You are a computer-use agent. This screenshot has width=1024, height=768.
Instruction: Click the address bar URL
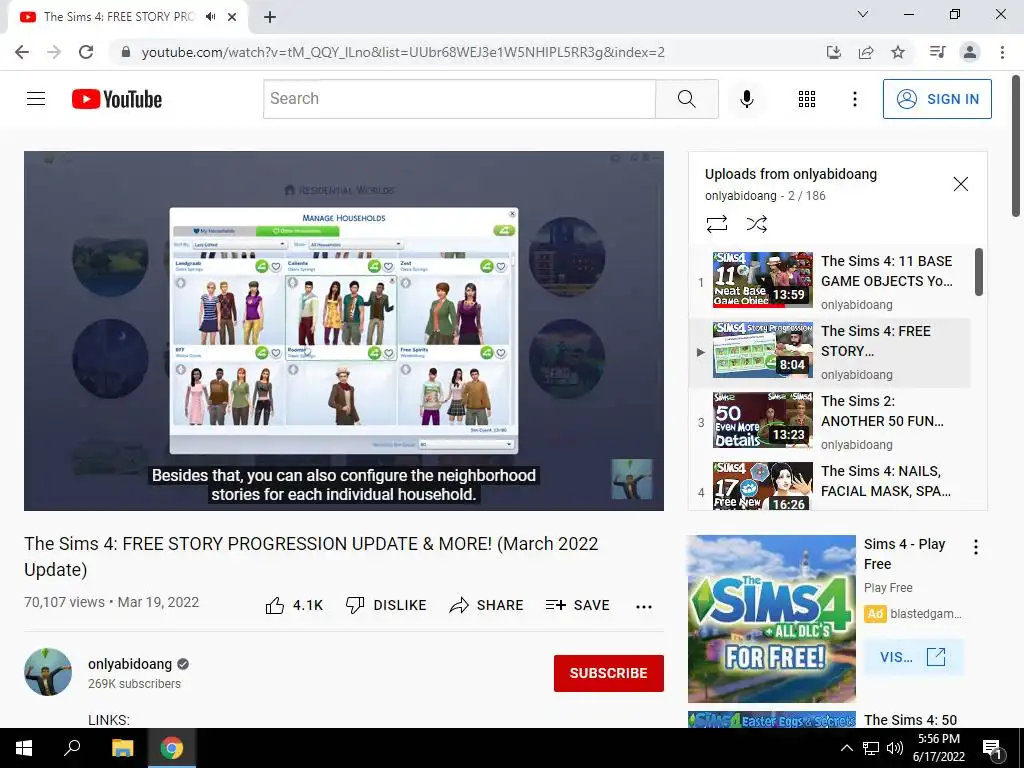pyautogui.click(x=403, y=52)
